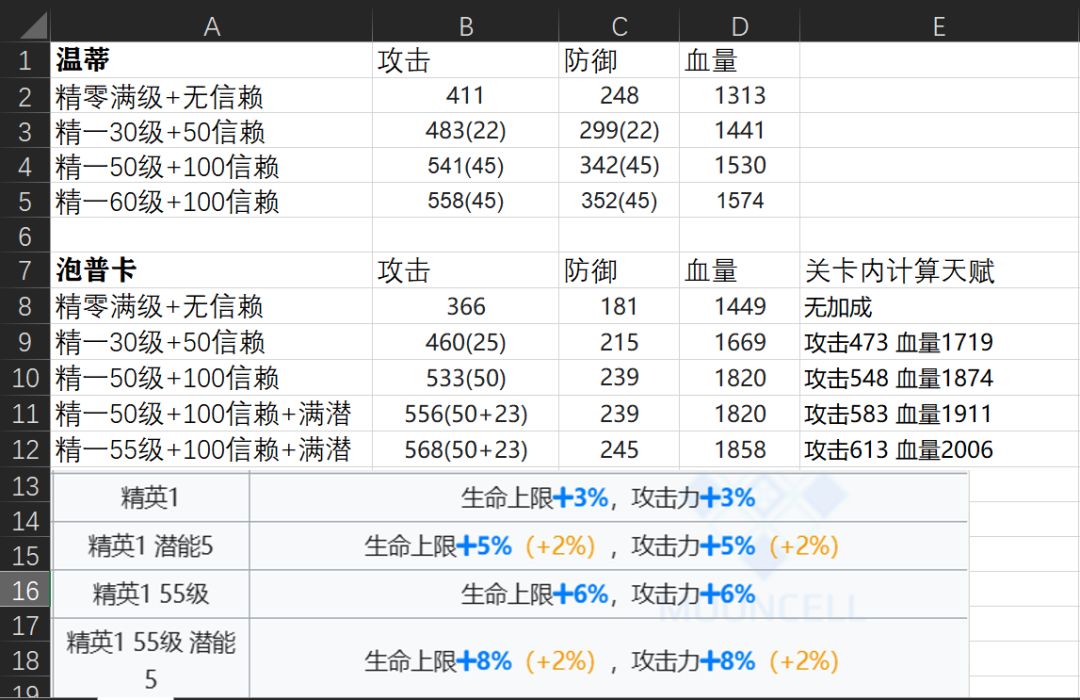Click cell with 关卡内计算天赋 heading

939,270
